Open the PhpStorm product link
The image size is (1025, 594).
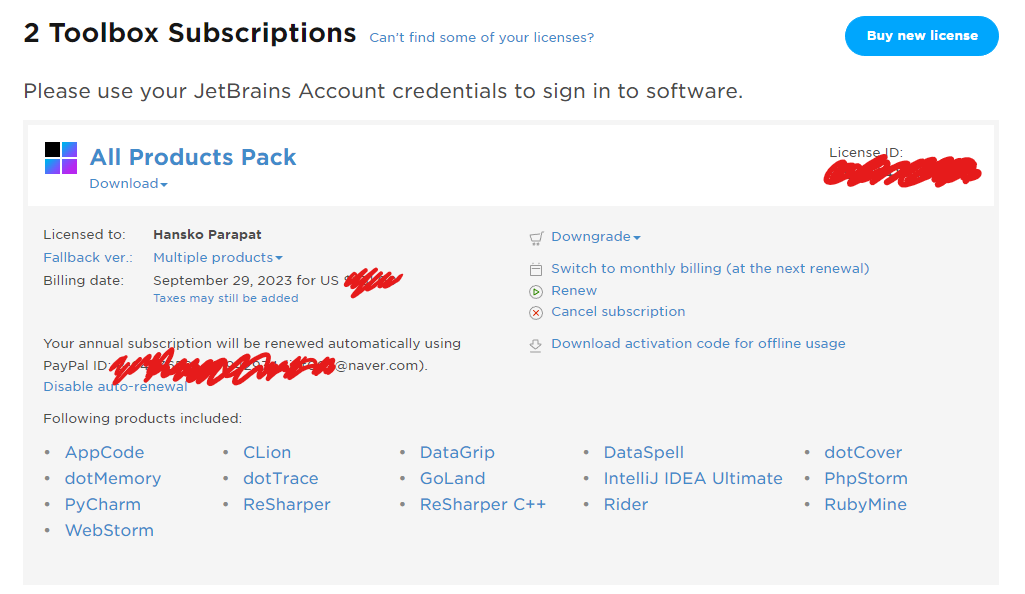[865, 478]
